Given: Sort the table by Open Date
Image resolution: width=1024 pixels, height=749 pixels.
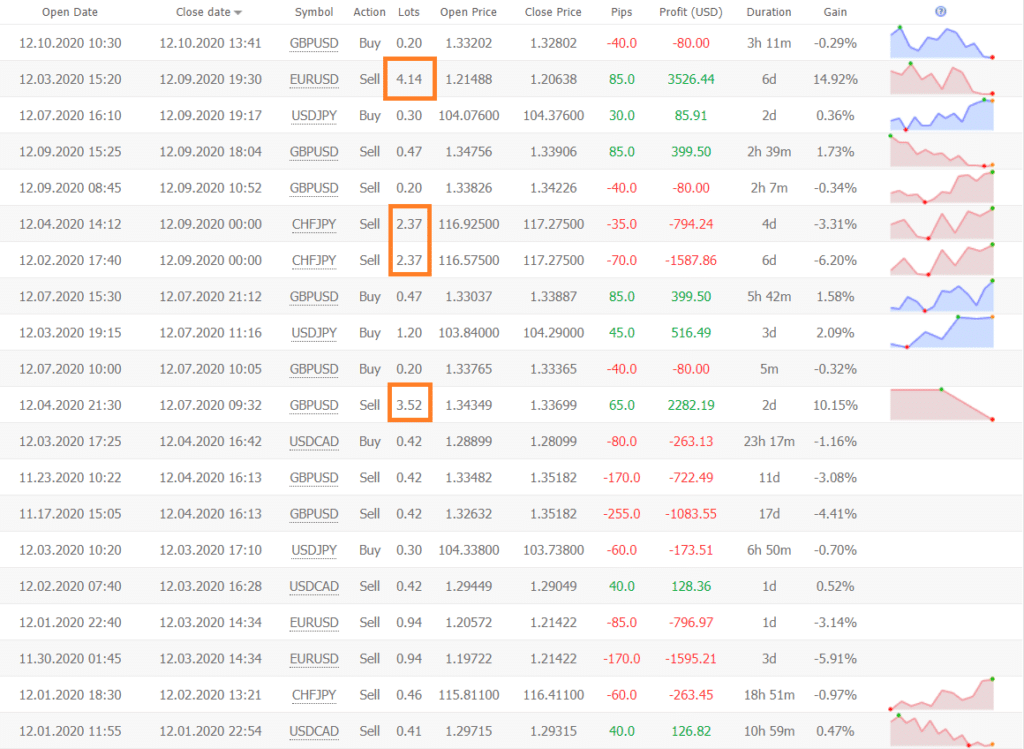Looking at the screenshot, I should (69, 12).
